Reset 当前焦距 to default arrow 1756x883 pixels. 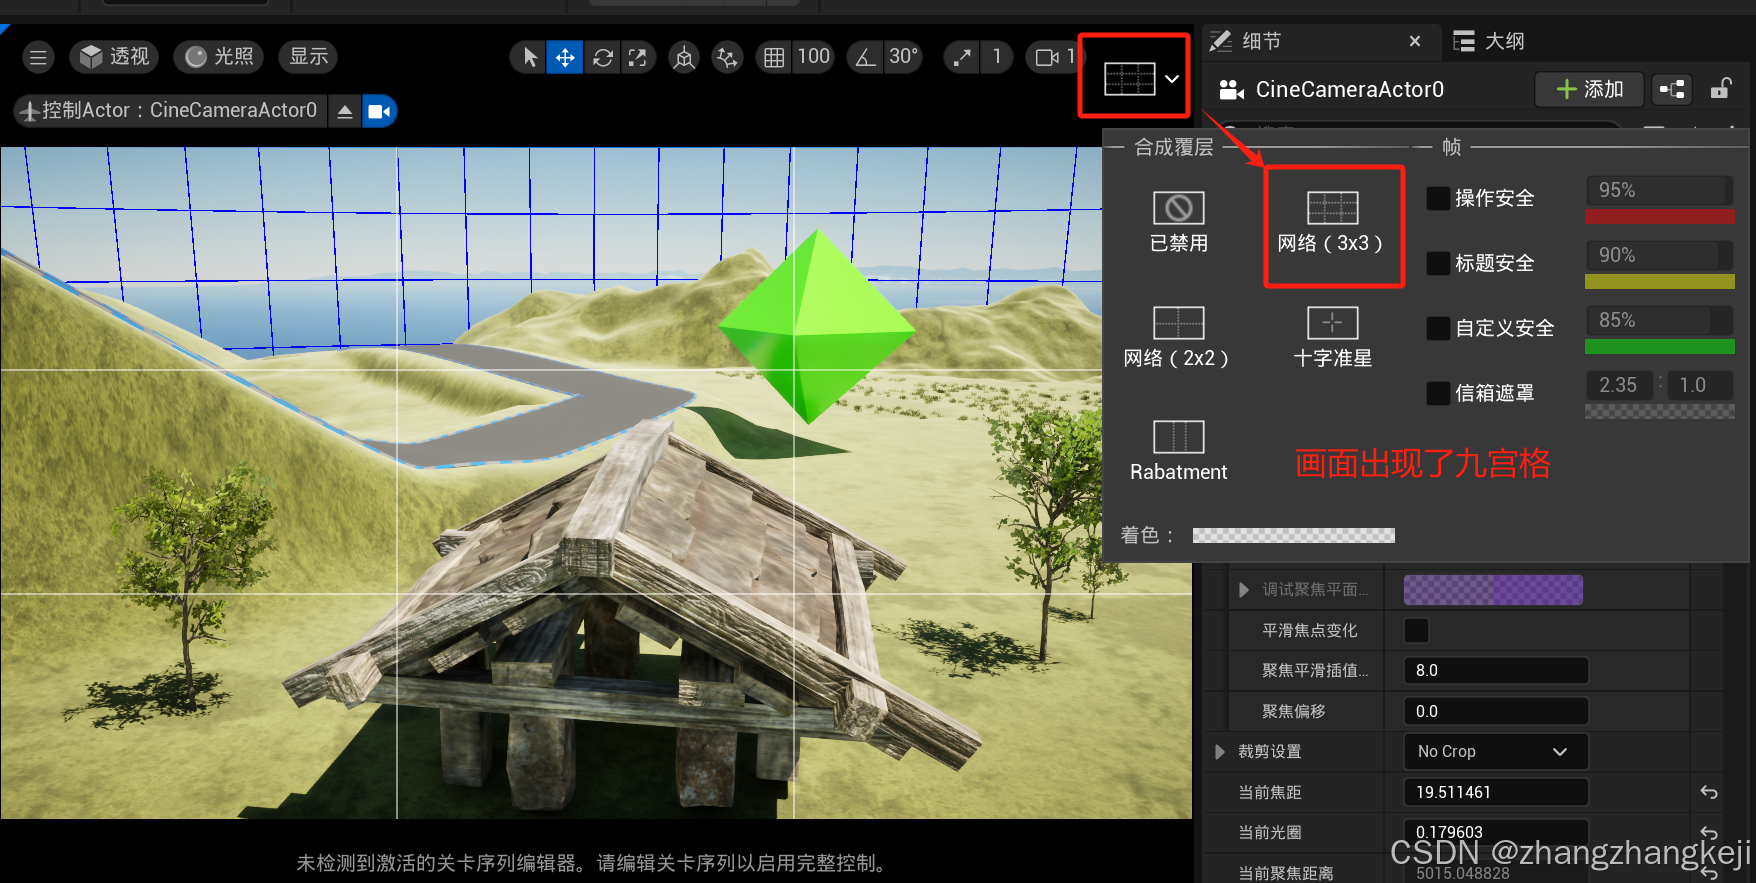coord(1709,792)
